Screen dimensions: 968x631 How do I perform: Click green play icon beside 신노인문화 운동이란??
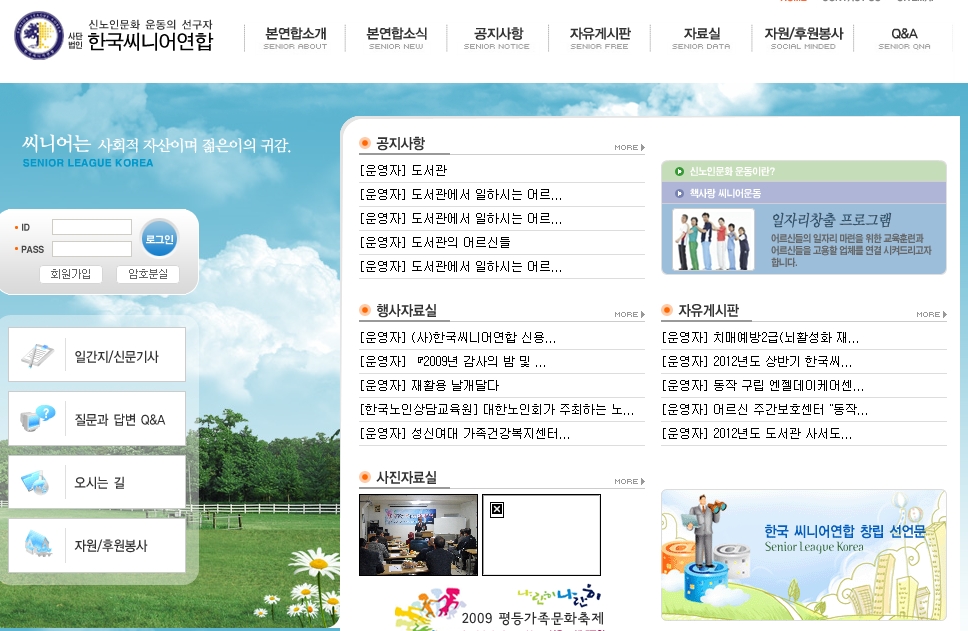(679, 172)
